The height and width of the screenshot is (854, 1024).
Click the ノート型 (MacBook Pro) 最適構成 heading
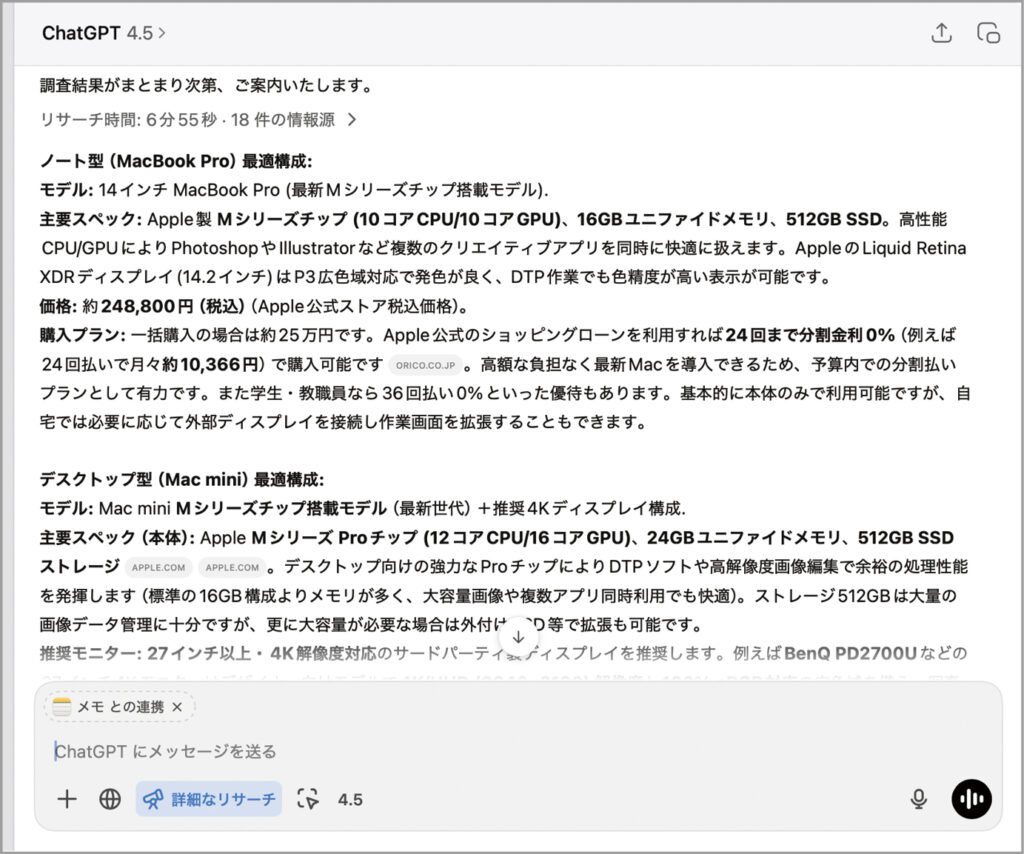pyautogui.click(x=176, y=161)
